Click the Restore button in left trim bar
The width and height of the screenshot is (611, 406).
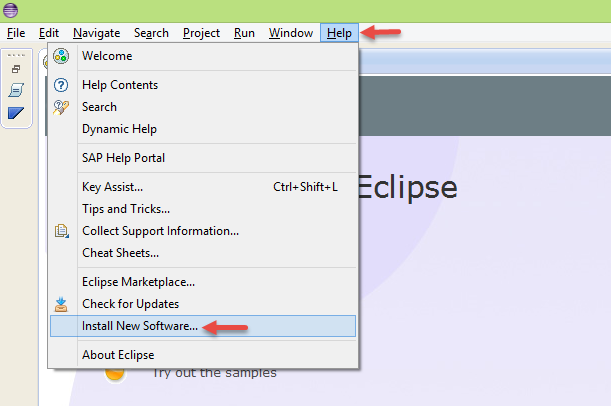(16, 69)
